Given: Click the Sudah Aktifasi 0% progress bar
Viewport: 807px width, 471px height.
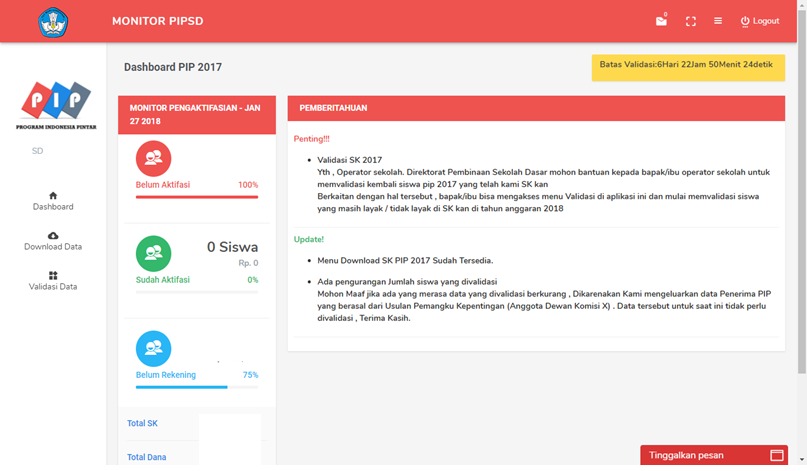Looking at the screenshot, I should point(197,292).
